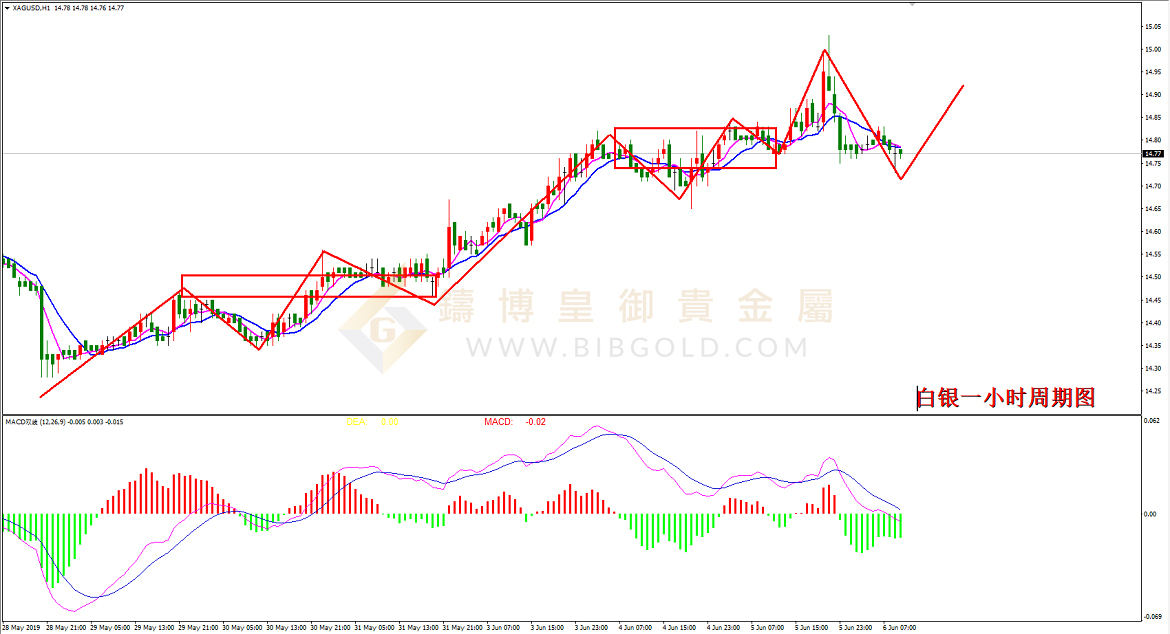Click the 14.25 level on price scale
The height and width of the screenshot is (634, 1170).
coord(1153,392)
